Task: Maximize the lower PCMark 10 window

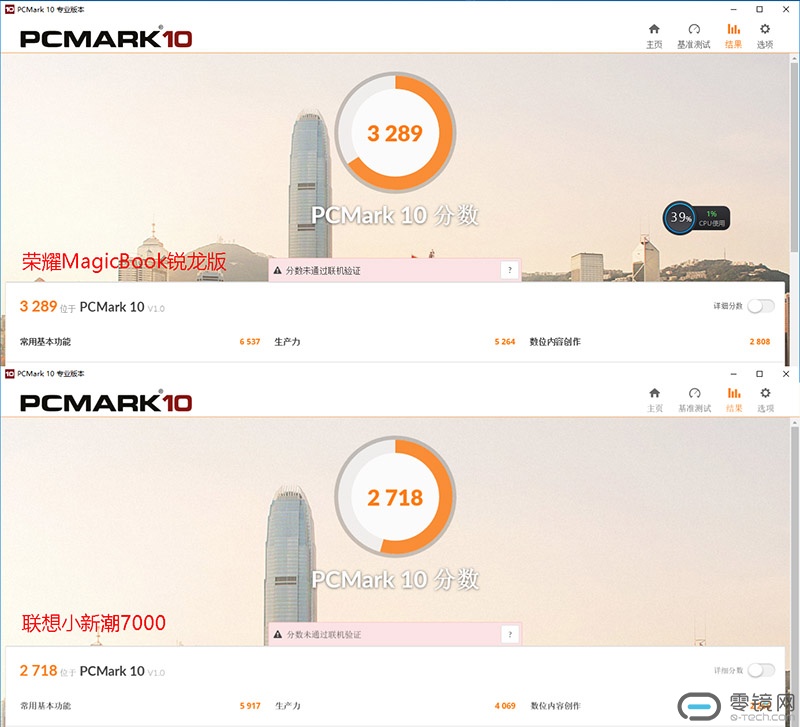Action: click(x=760, y=374)
